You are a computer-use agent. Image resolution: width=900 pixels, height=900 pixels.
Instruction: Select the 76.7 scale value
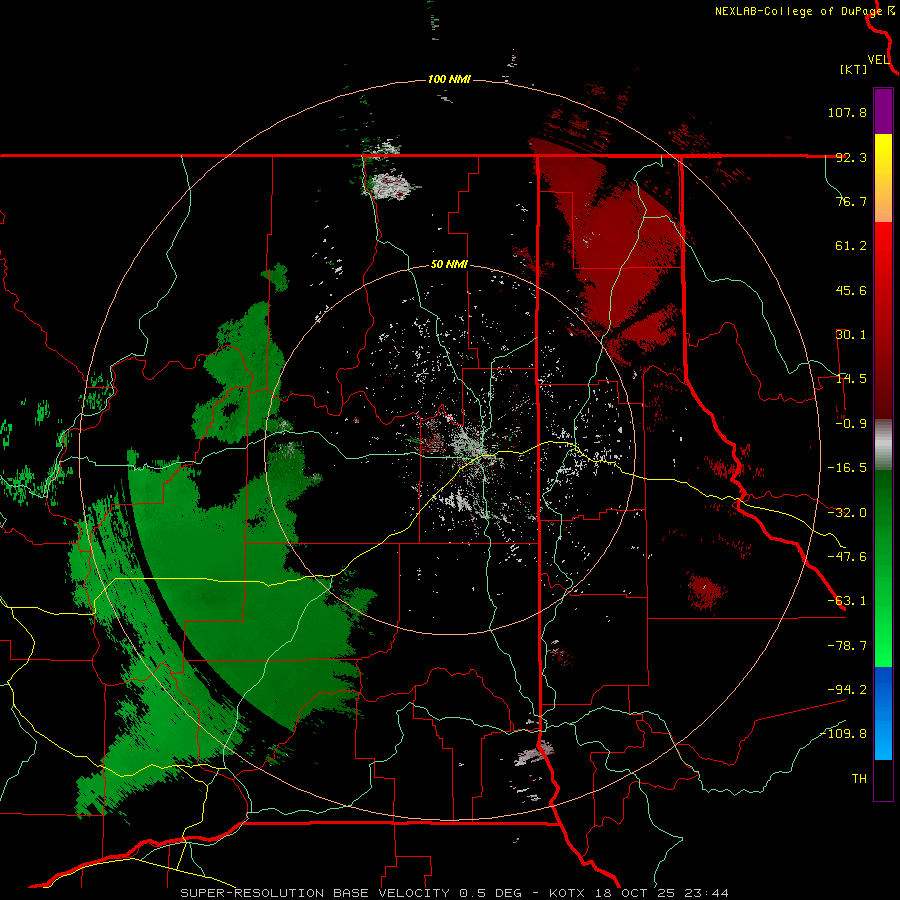point(851,201)
